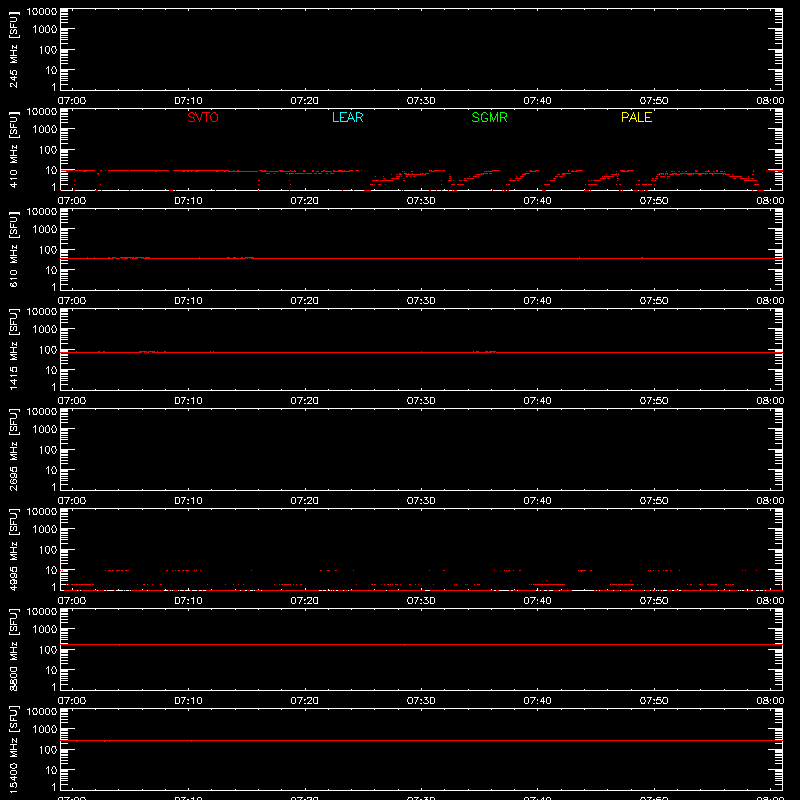Viewport: 800px width, 800px height.
Task: Click 07:50 tick label of 410 MHz plot
Action: click(654, 201)
